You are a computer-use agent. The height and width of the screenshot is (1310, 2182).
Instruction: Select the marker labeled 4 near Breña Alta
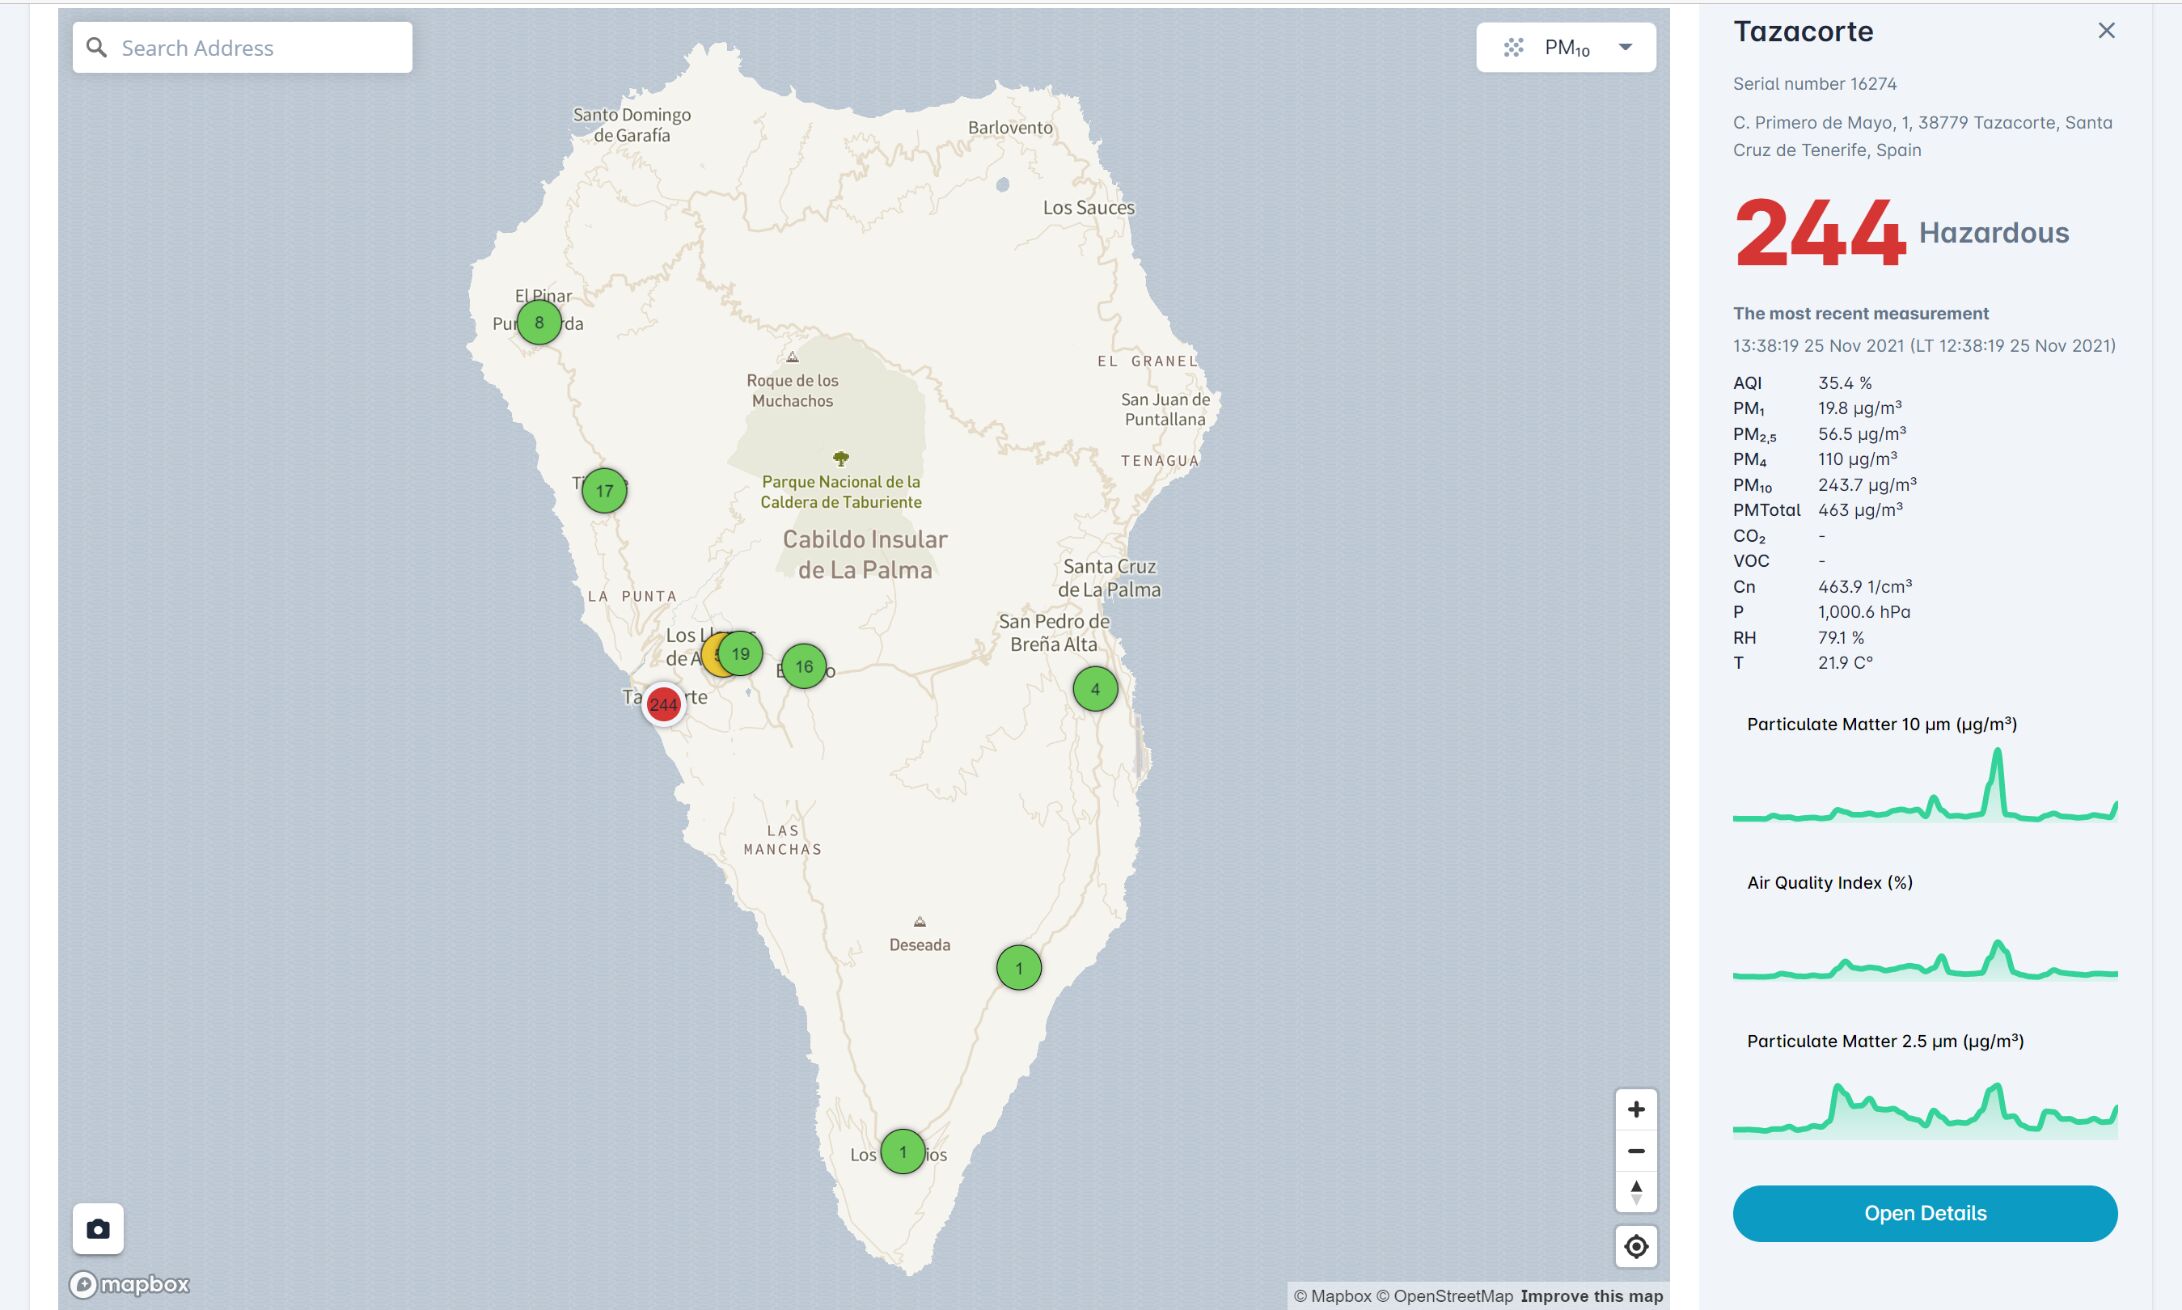pyautogui.click(x=1094, y=689)
